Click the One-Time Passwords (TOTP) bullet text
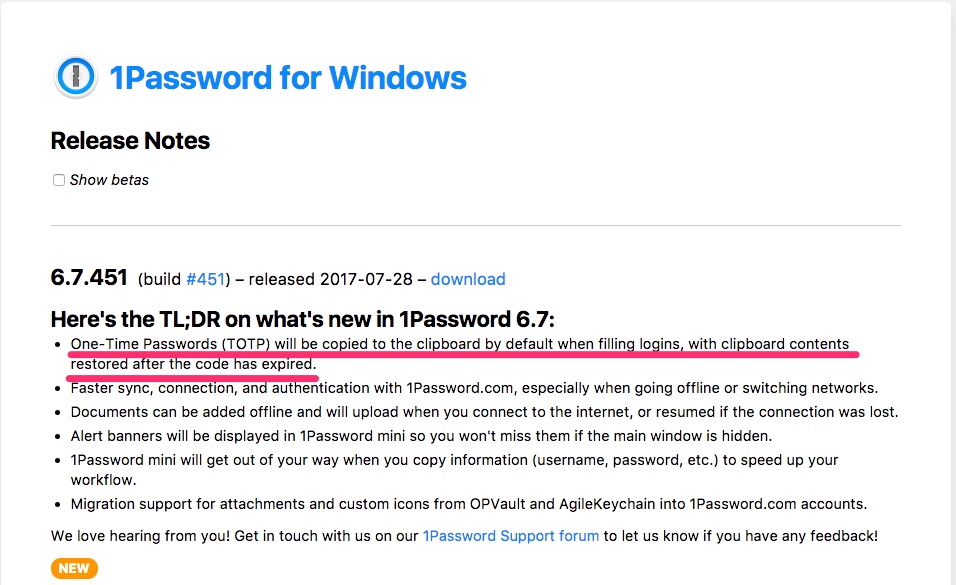The height and width of the screenshot is (585, 956). [x=460, y=354]
